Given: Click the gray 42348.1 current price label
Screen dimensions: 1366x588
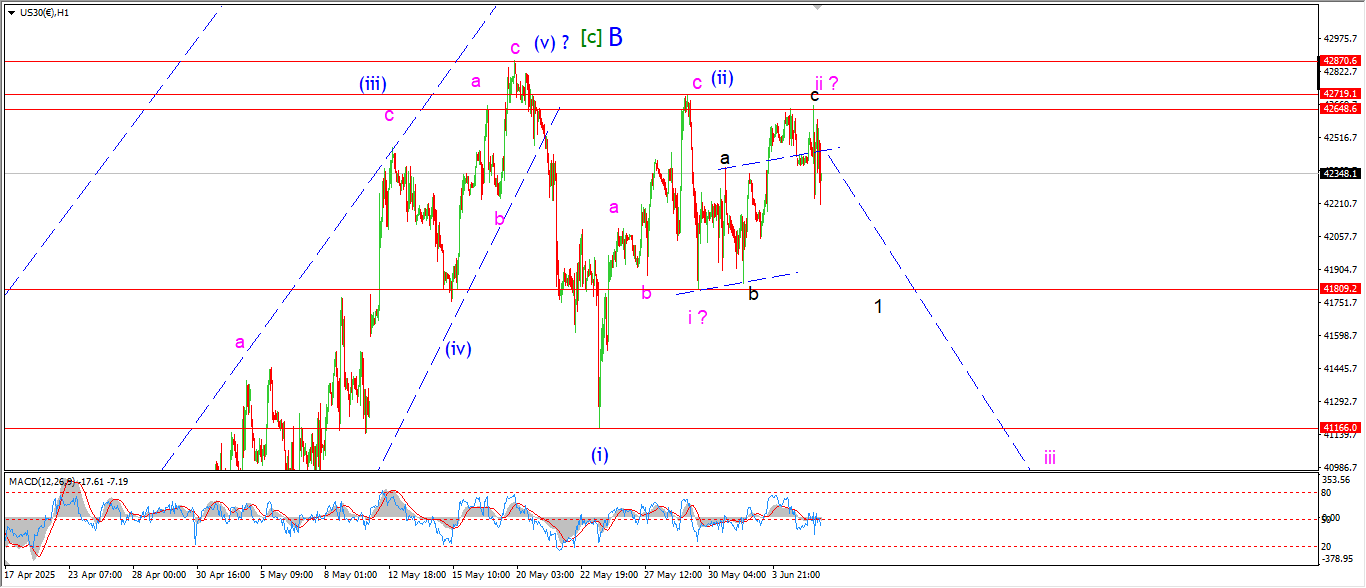Looking at the screenshot, I should point(1340,173).
